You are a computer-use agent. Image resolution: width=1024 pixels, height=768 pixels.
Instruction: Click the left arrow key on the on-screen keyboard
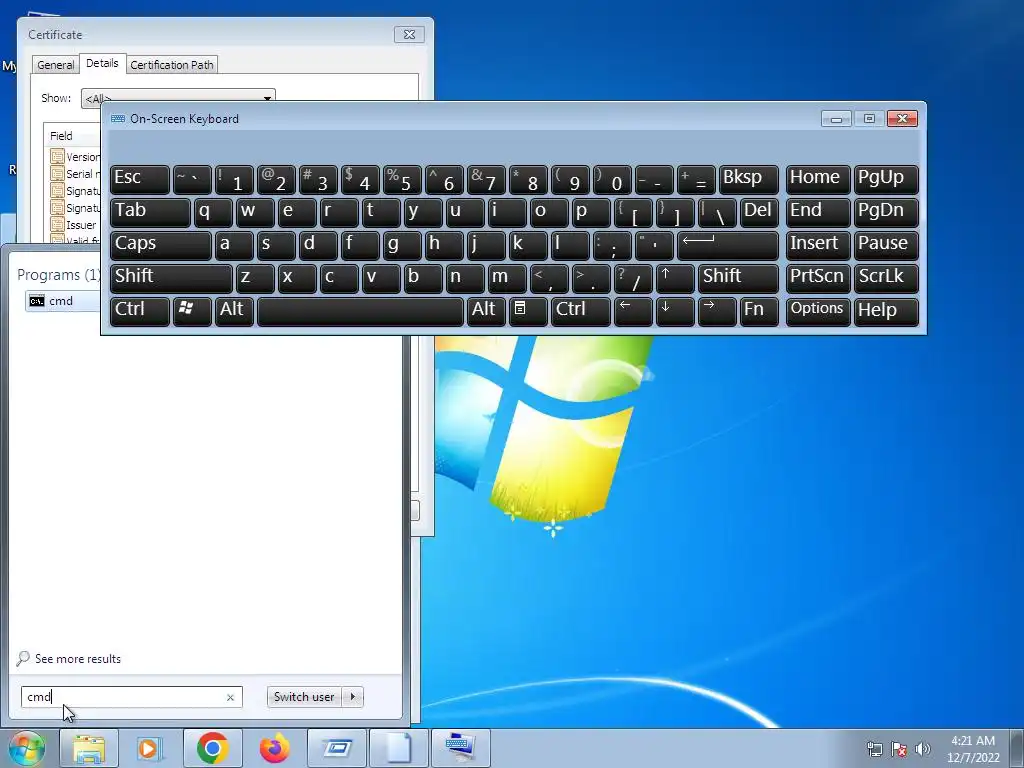(633, 311)
